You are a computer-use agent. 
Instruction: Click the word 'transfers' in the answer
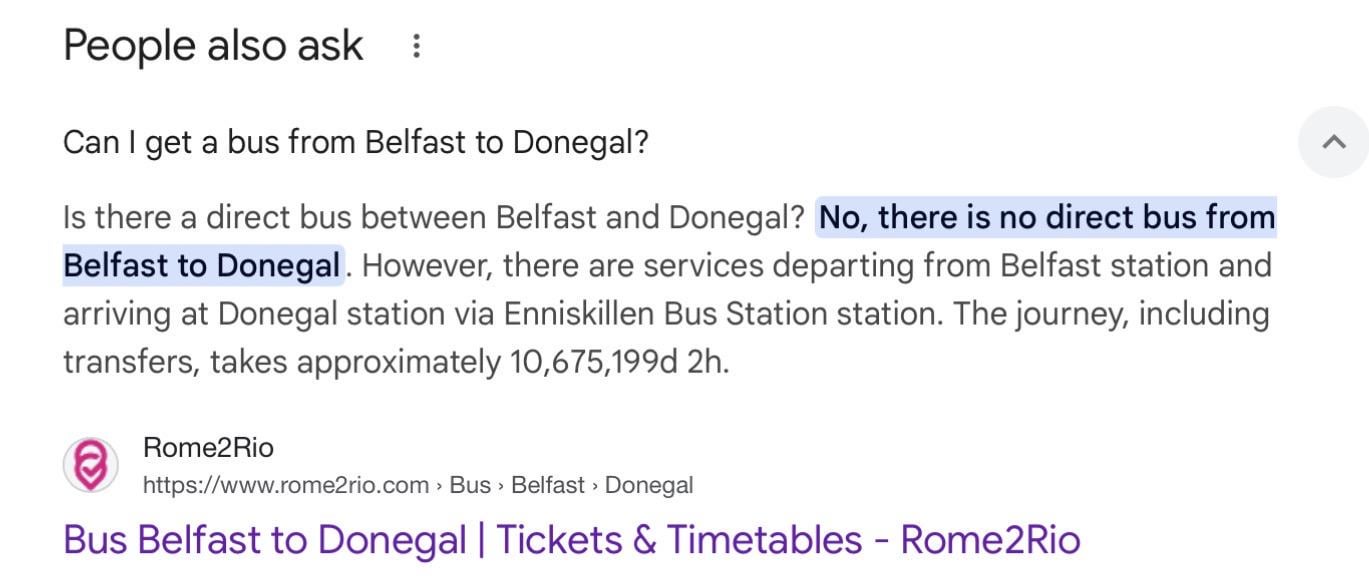pyautogui.click(x=130, y=362)
